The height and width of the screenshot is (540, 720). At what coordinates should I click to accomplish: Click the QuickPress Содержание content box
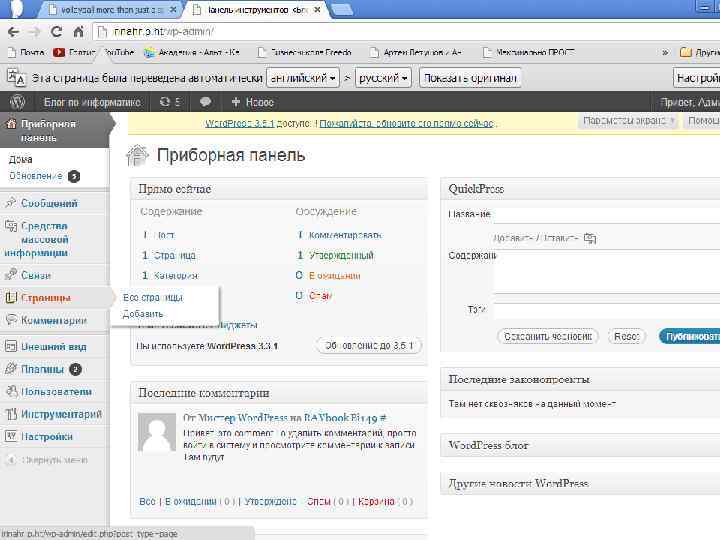pos(606,271)
